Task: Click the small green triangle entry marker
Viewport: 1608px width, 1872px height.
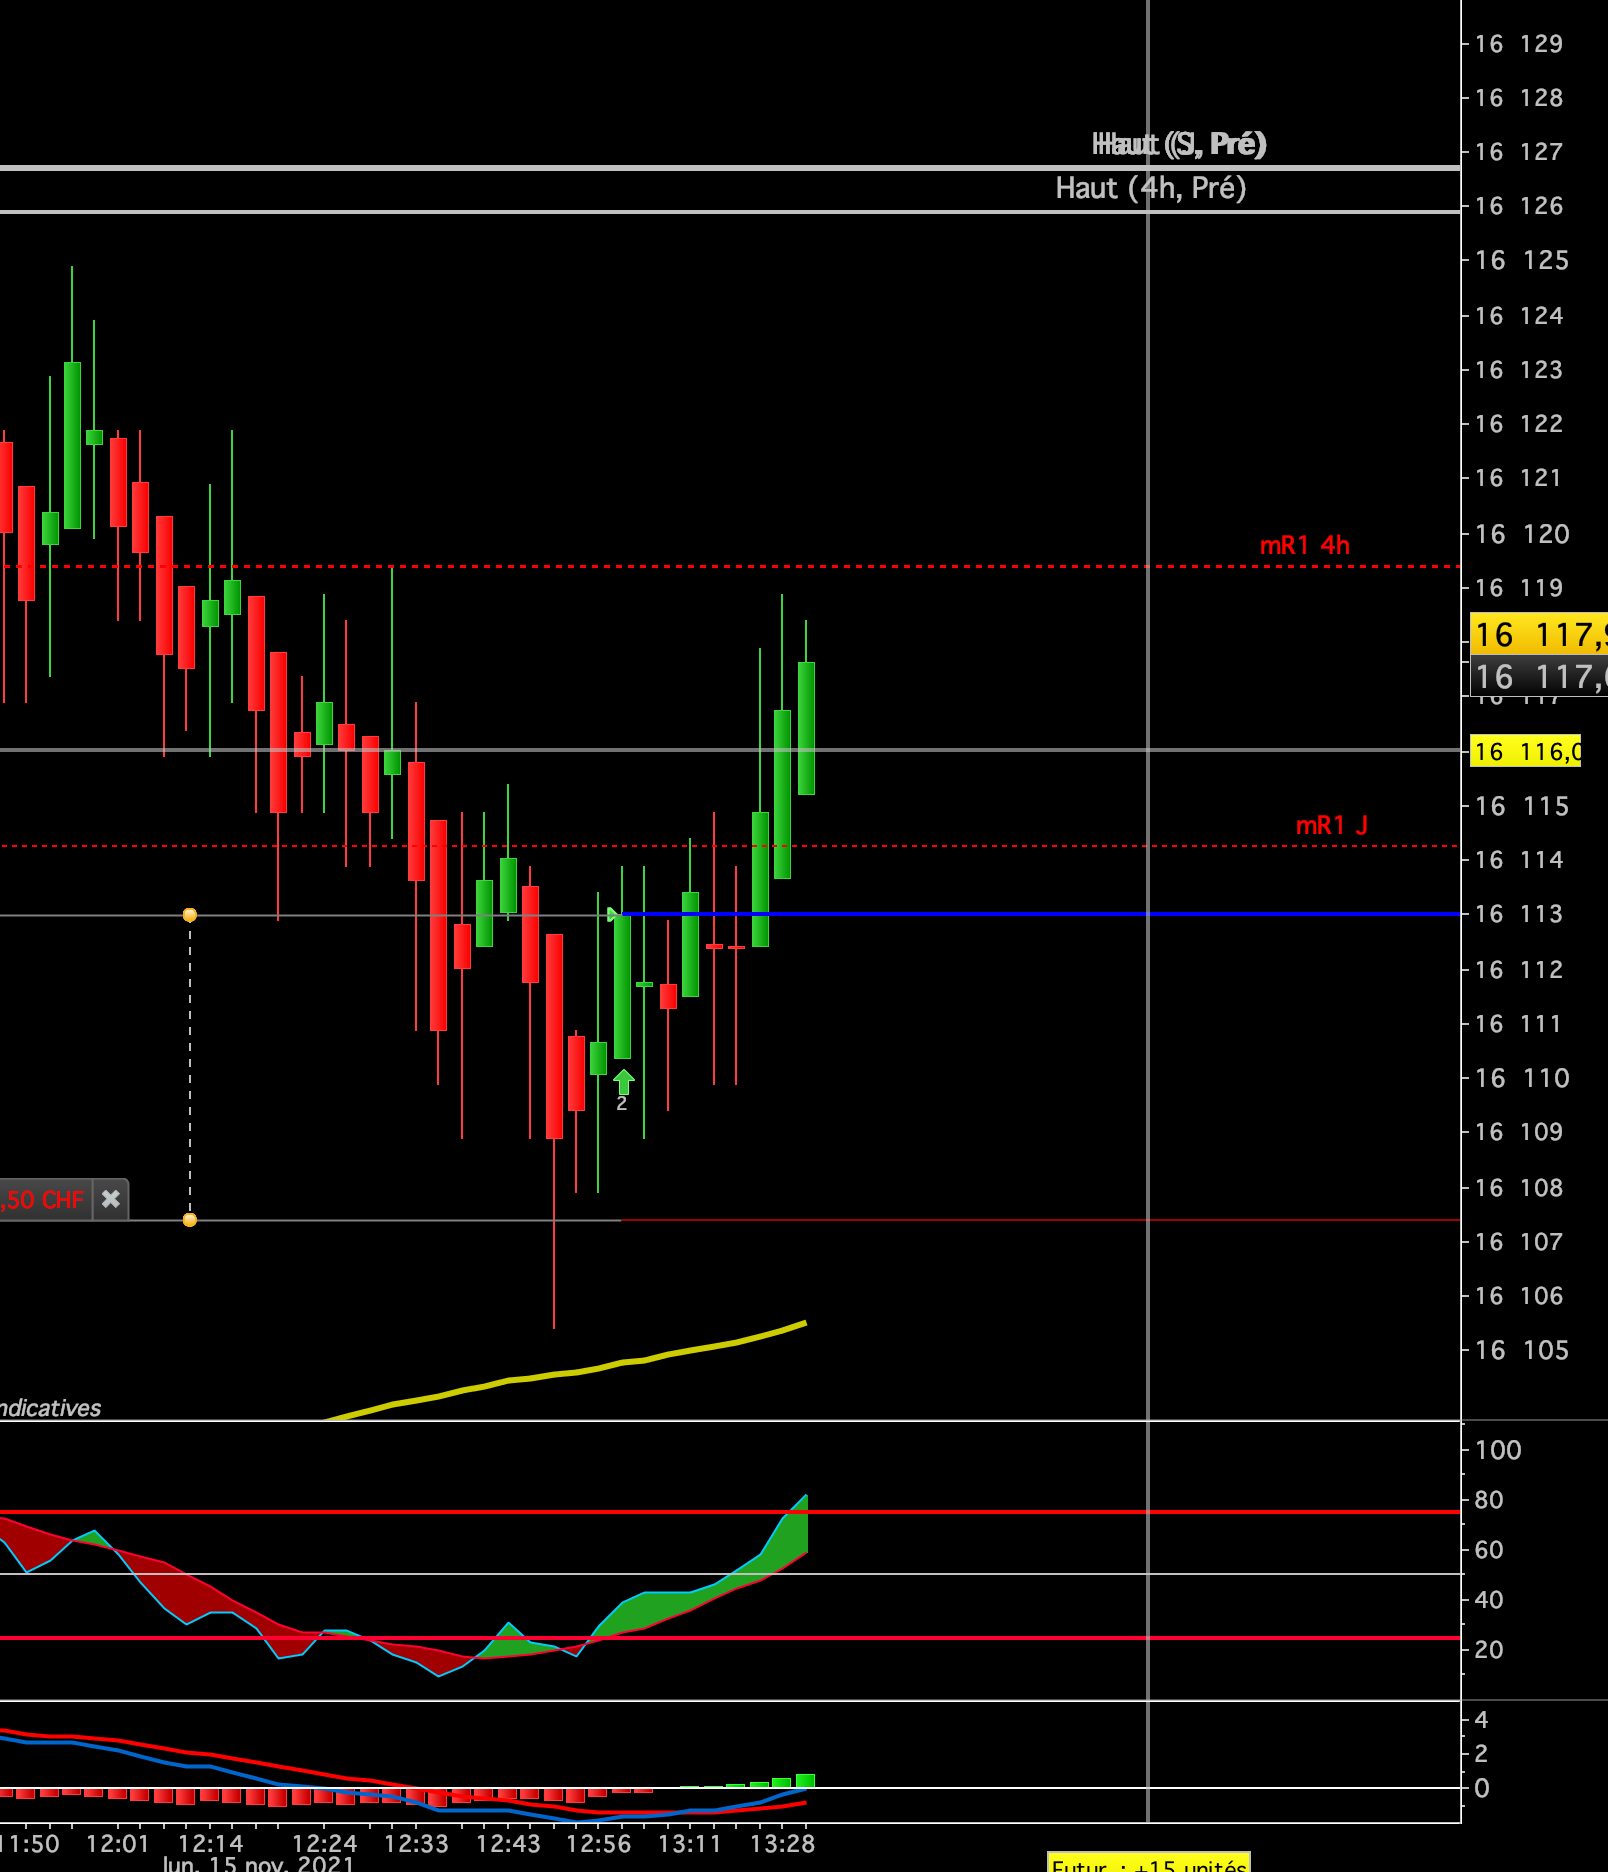Action: click(x=614, y=914)
